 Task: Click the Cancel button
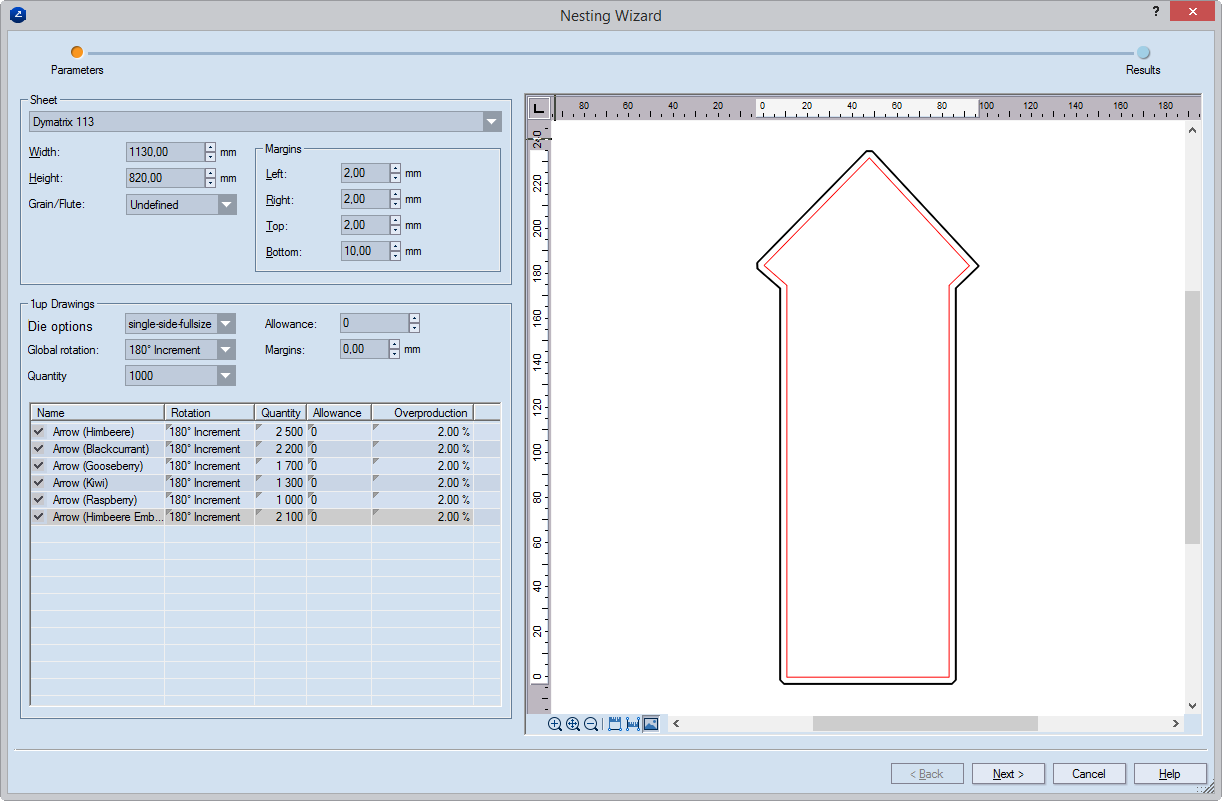(x=1088, y=774)
